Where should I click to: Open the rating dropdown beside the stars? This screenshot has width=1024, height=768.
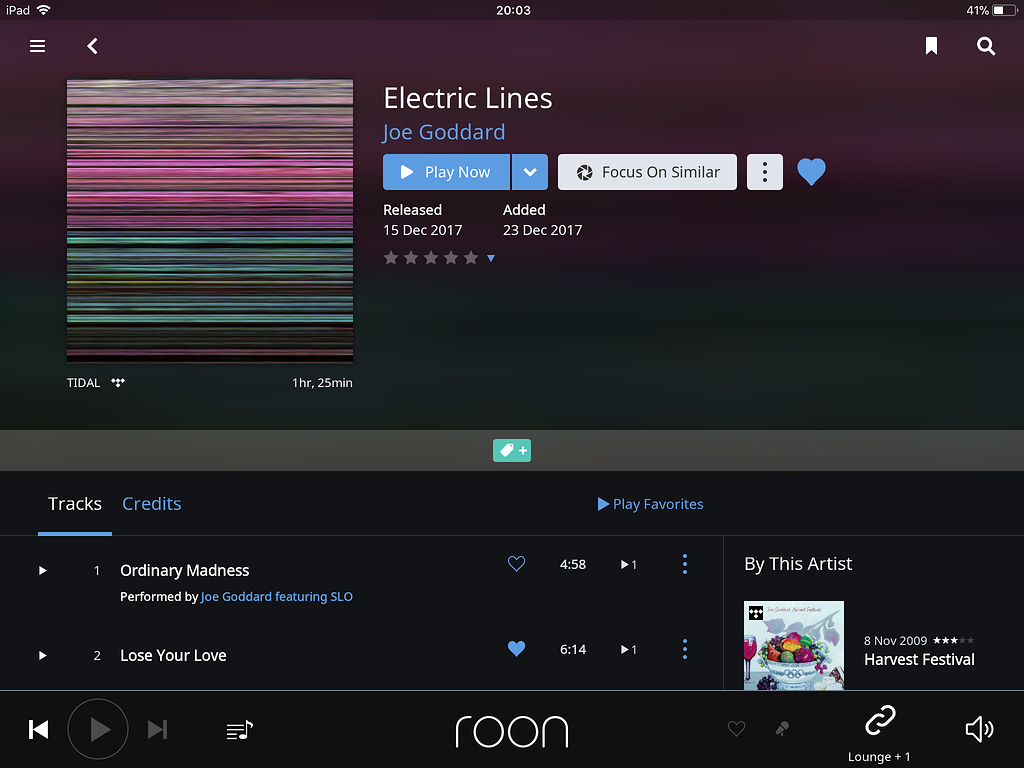490,258
